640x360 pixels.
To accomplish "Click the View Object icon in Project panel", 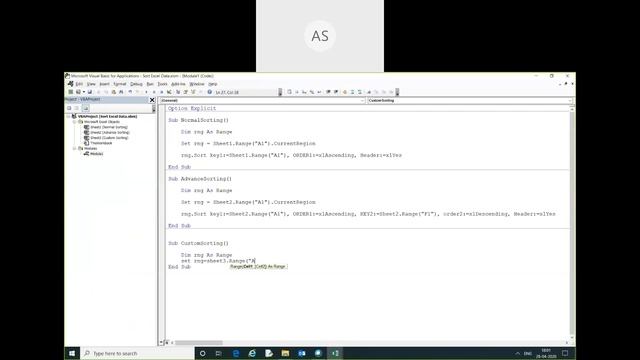I will pyautogui.click(x=77, y=108).
